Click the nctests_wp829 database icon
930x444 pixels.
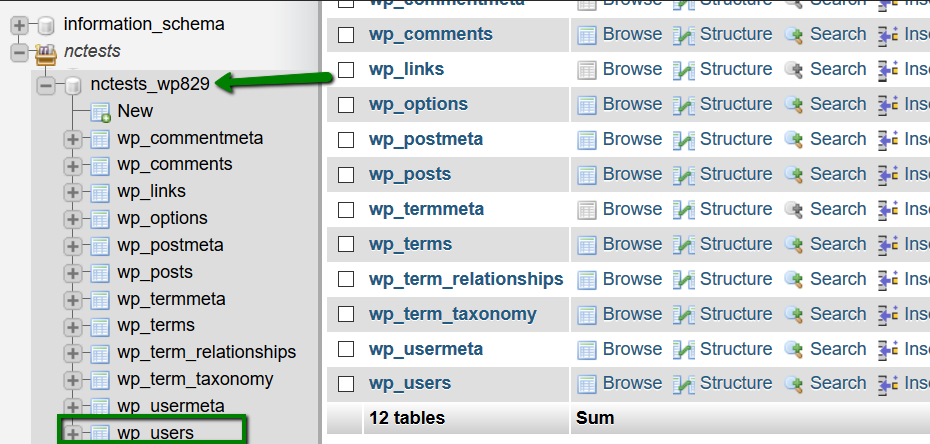tap(73, 85)
